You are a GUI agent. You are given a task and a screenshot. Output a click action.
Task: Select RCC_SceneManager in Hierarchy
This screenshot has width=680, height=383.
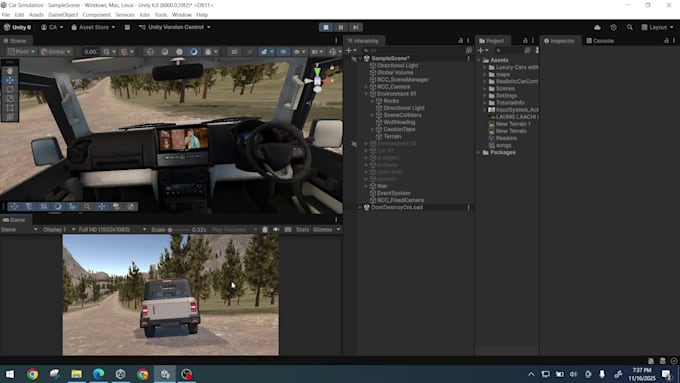pos(402,80)
